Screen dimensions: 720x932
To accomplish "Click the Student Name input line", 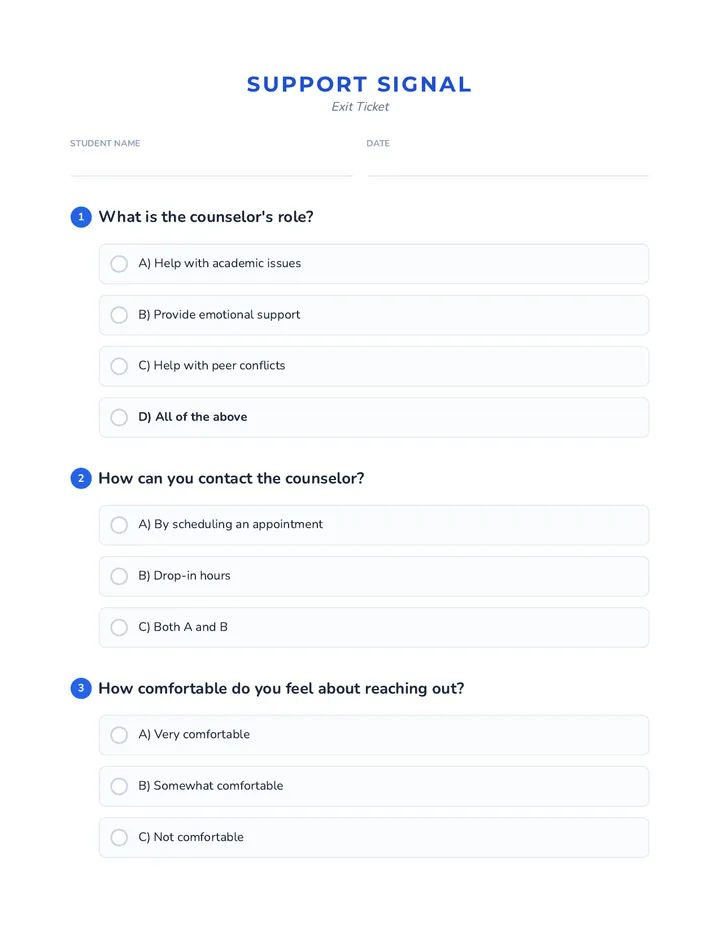I will (211, 165).
